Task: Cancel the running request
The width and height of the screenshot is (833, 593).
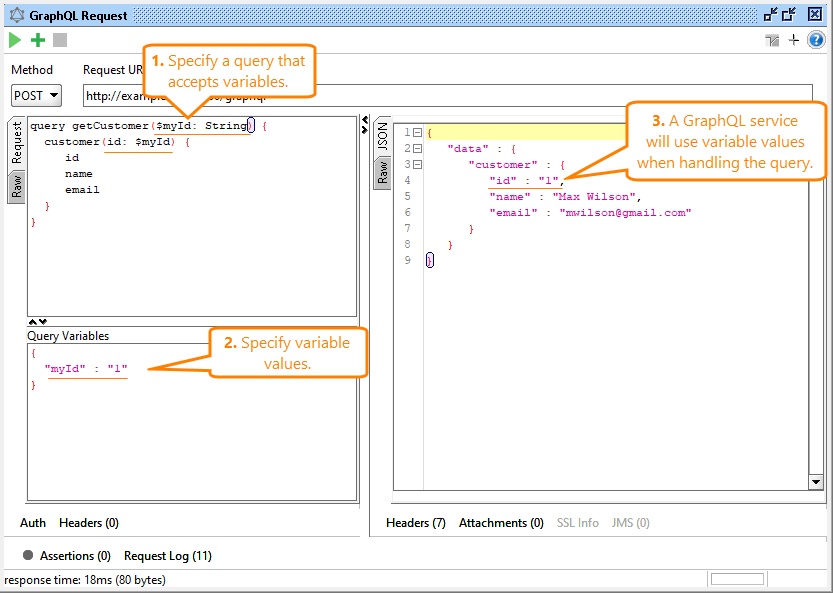Action: (x=59, y=40)
